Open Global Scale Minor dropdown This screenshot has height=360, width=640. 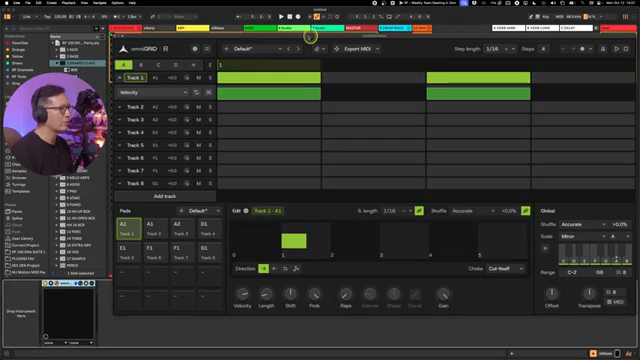[583, 236]
